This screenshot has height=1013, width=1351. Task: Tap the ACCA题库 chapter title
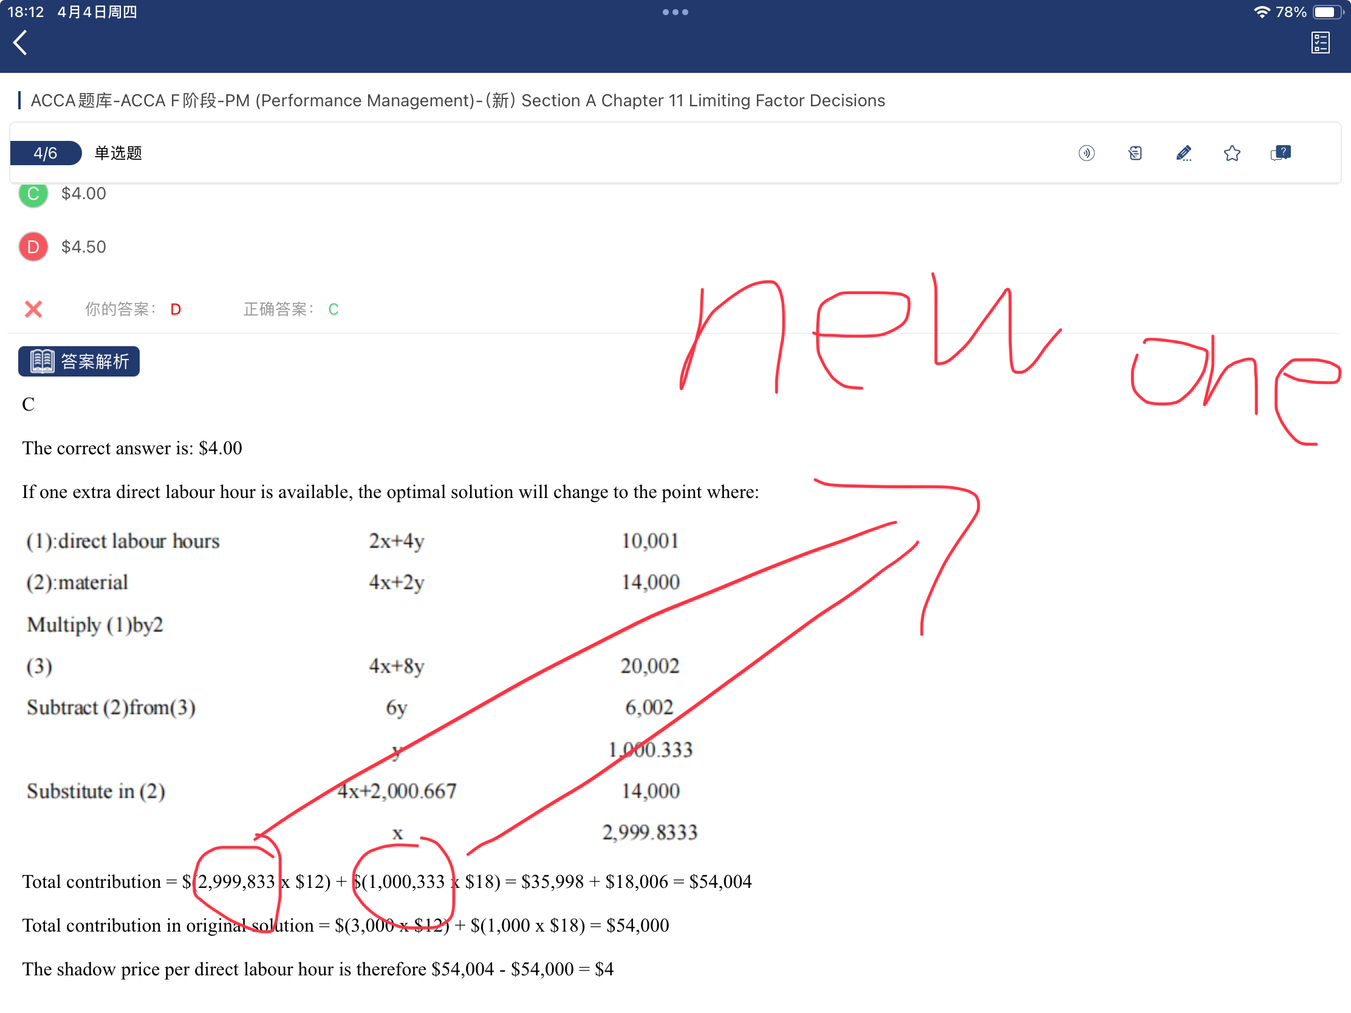[x=457, y=100]
